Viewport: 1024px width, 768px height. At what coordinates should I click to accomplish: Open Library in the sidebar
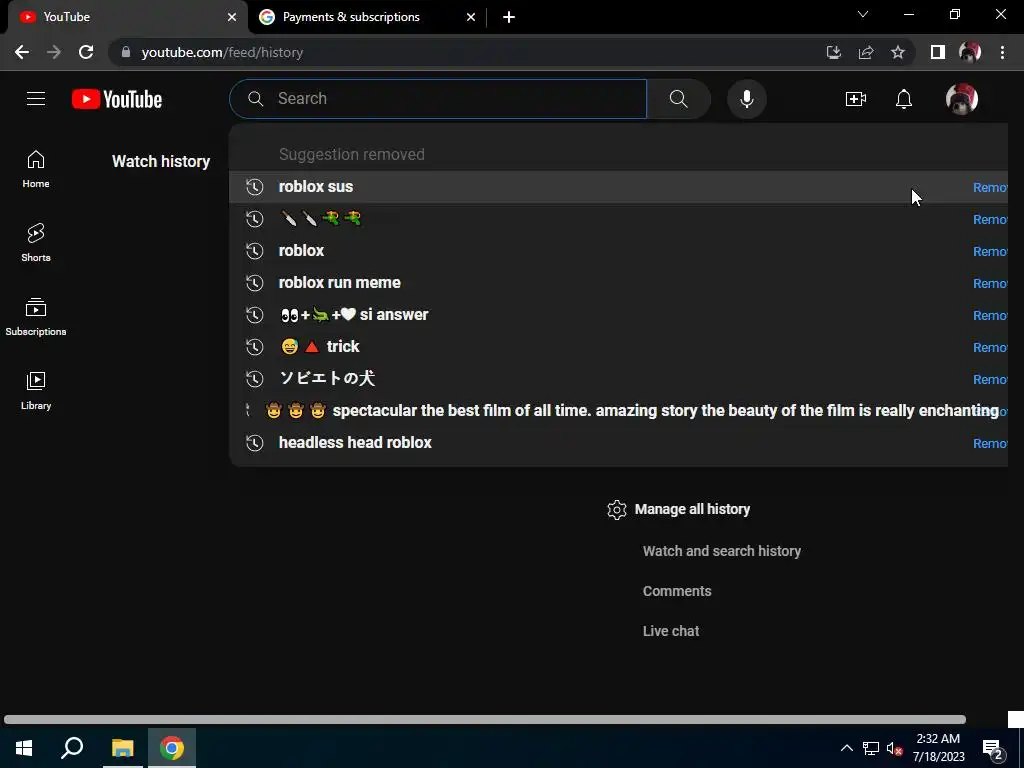pyautogui.click(x=36, y=391)
